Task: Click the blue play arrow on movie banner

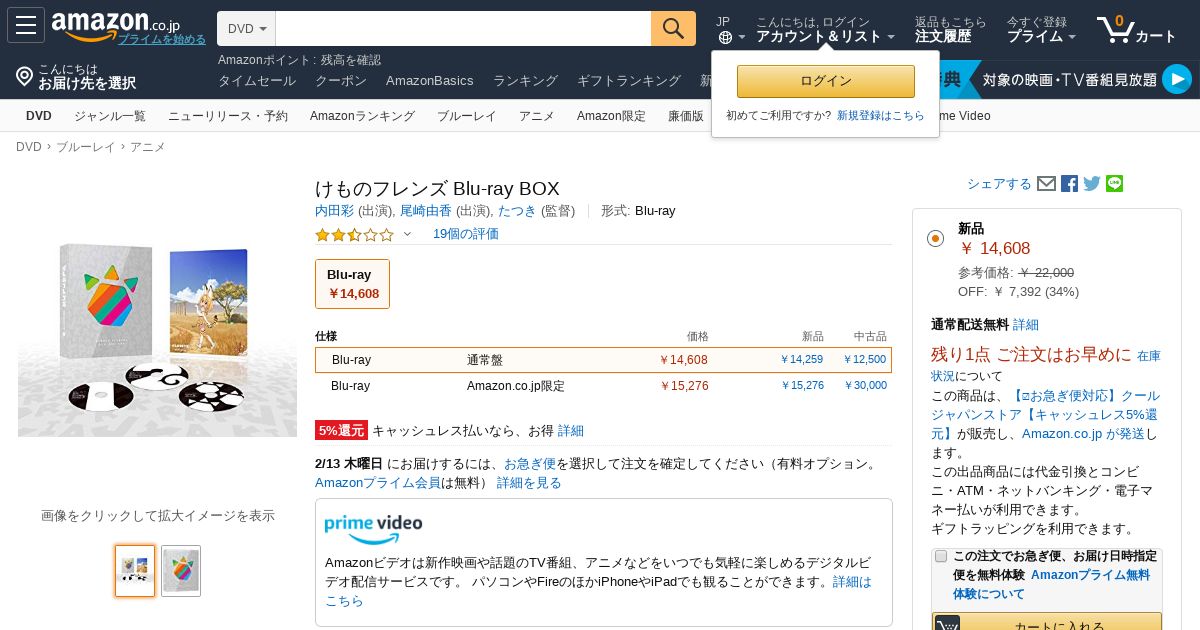Action: point(1177,79)
